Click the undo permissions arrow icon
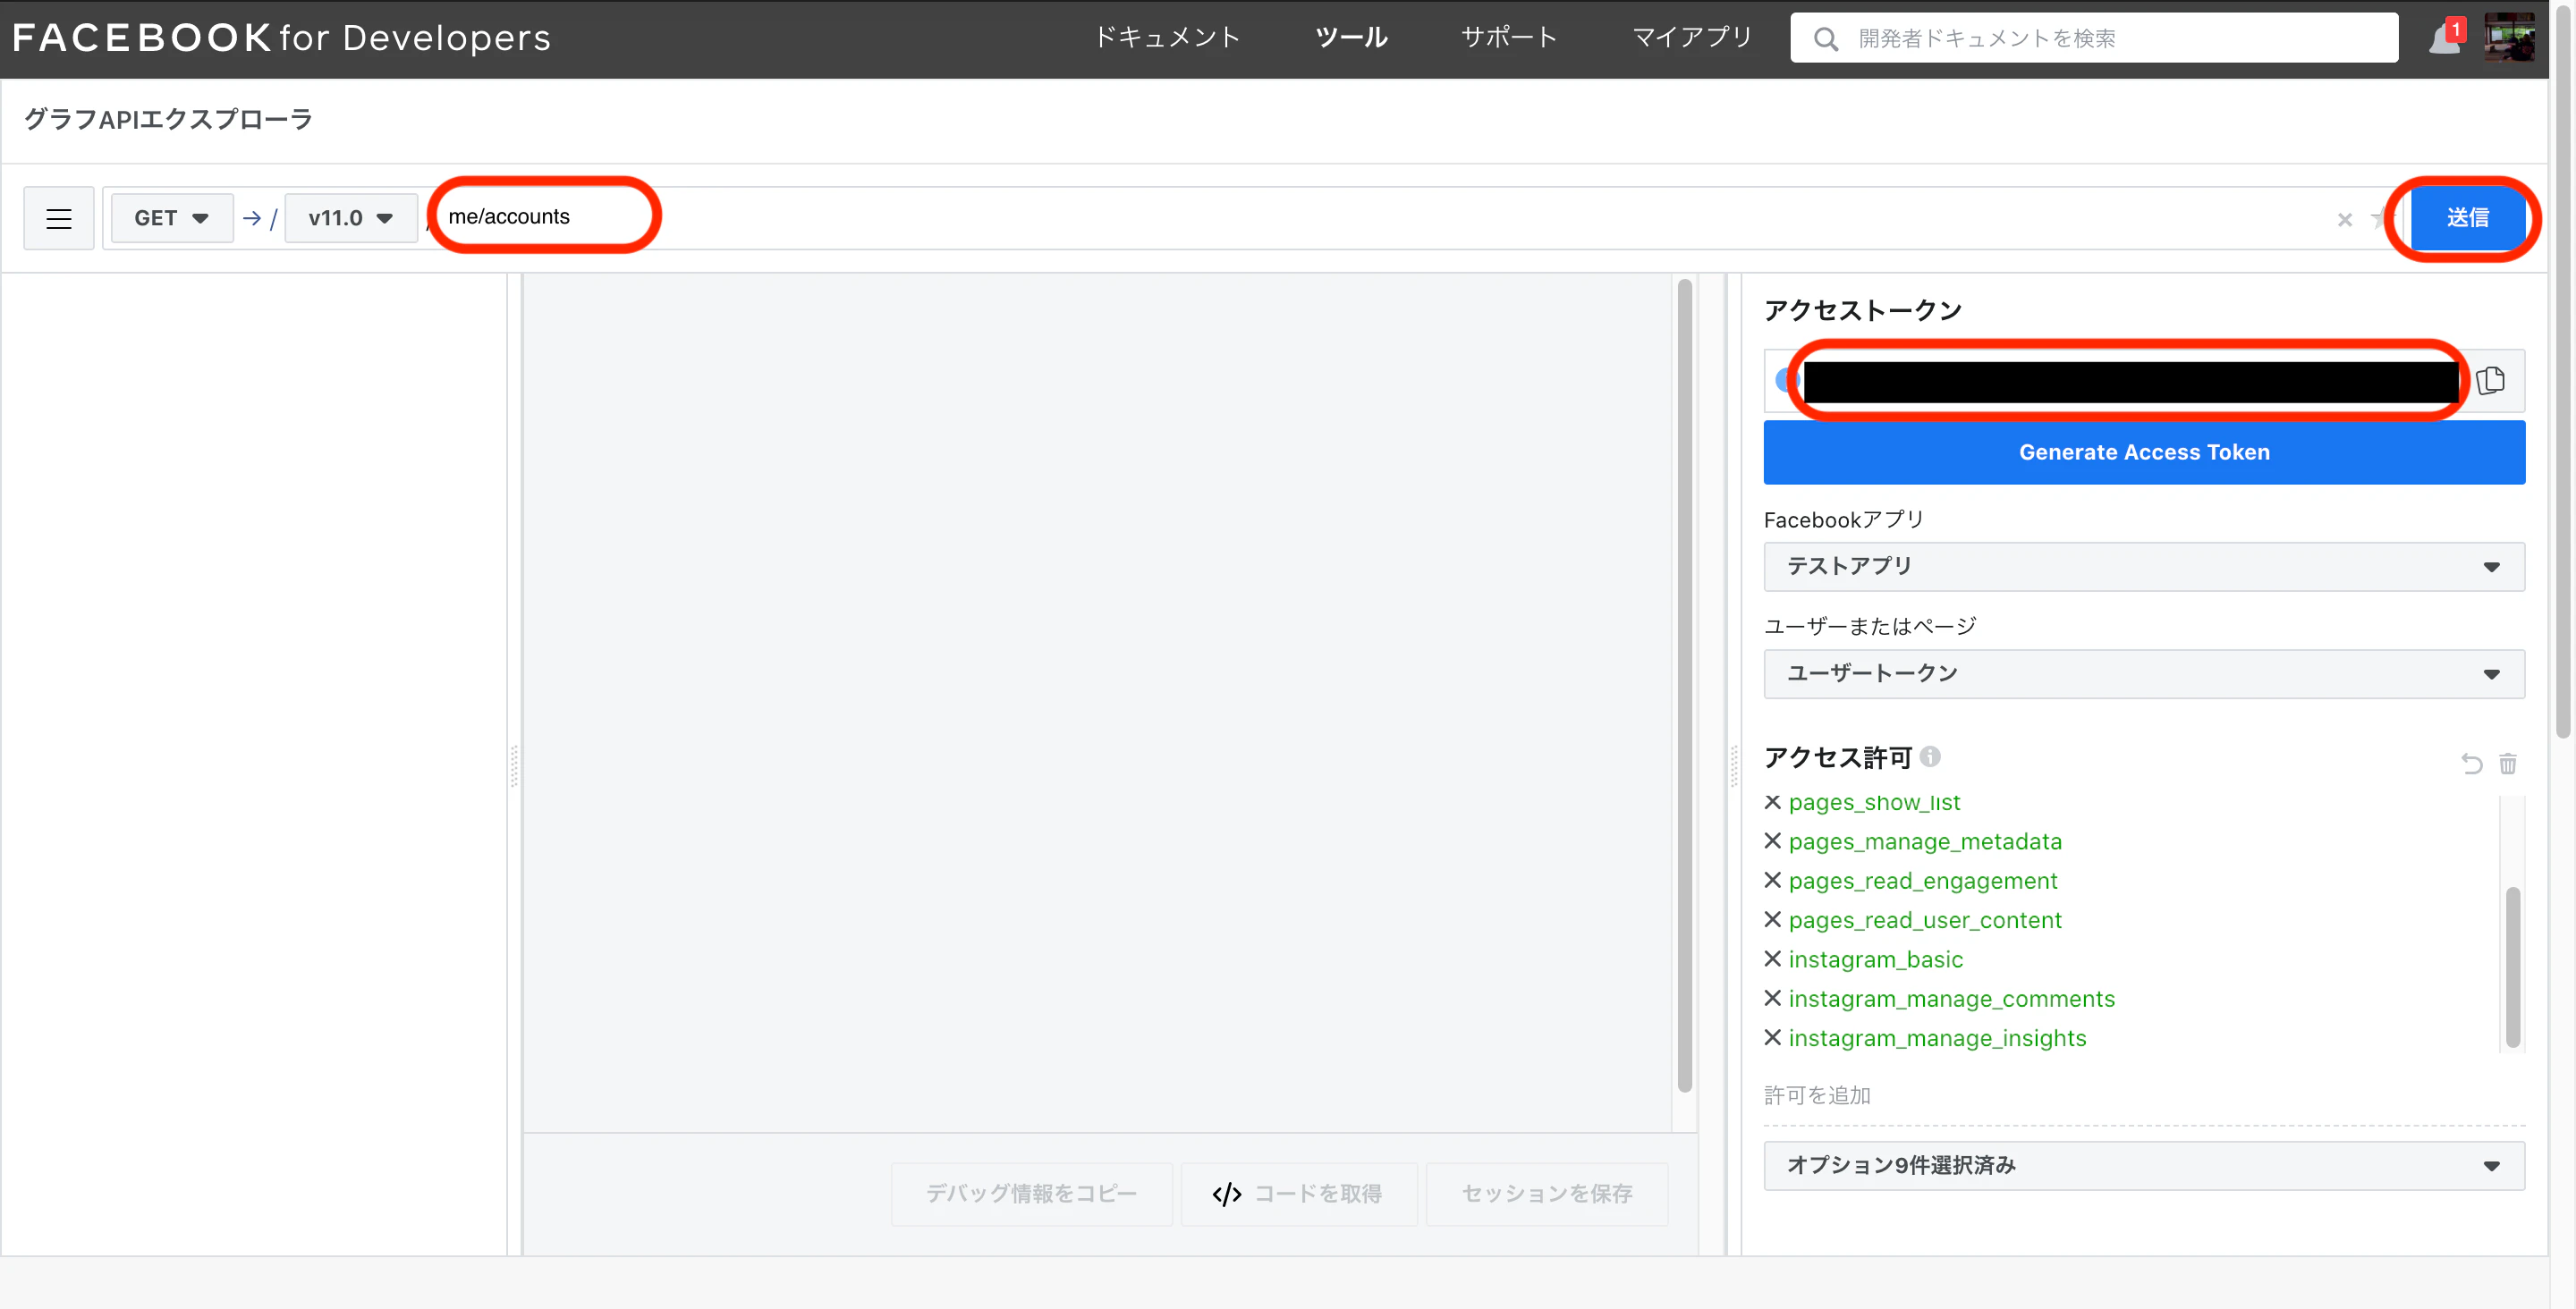The height and width of the screenshot is (1309, 2576). click(2471, 764)
